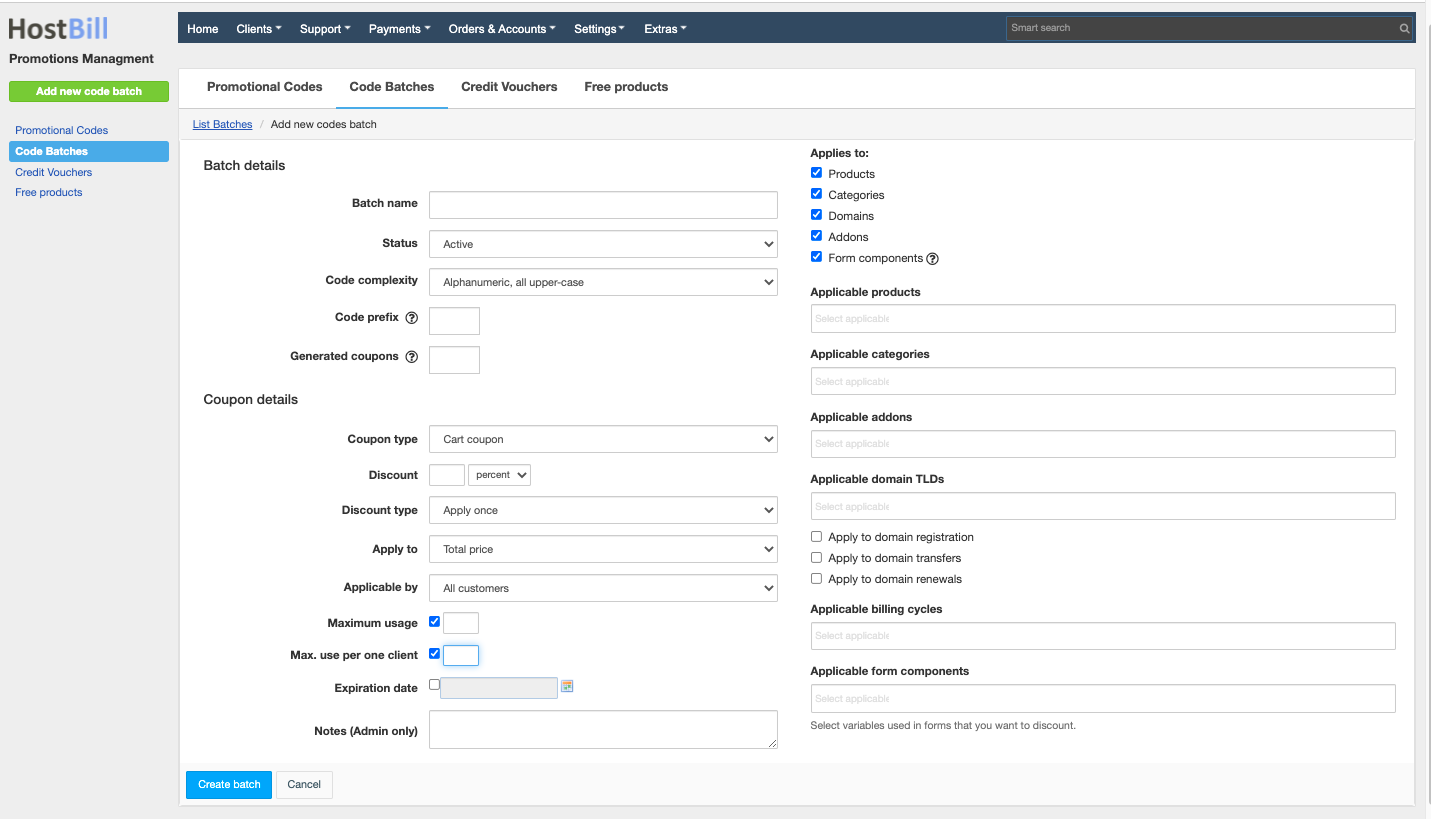Click help icon next to Code prefix
The image size is (1431, 819).
click(411, 318)
